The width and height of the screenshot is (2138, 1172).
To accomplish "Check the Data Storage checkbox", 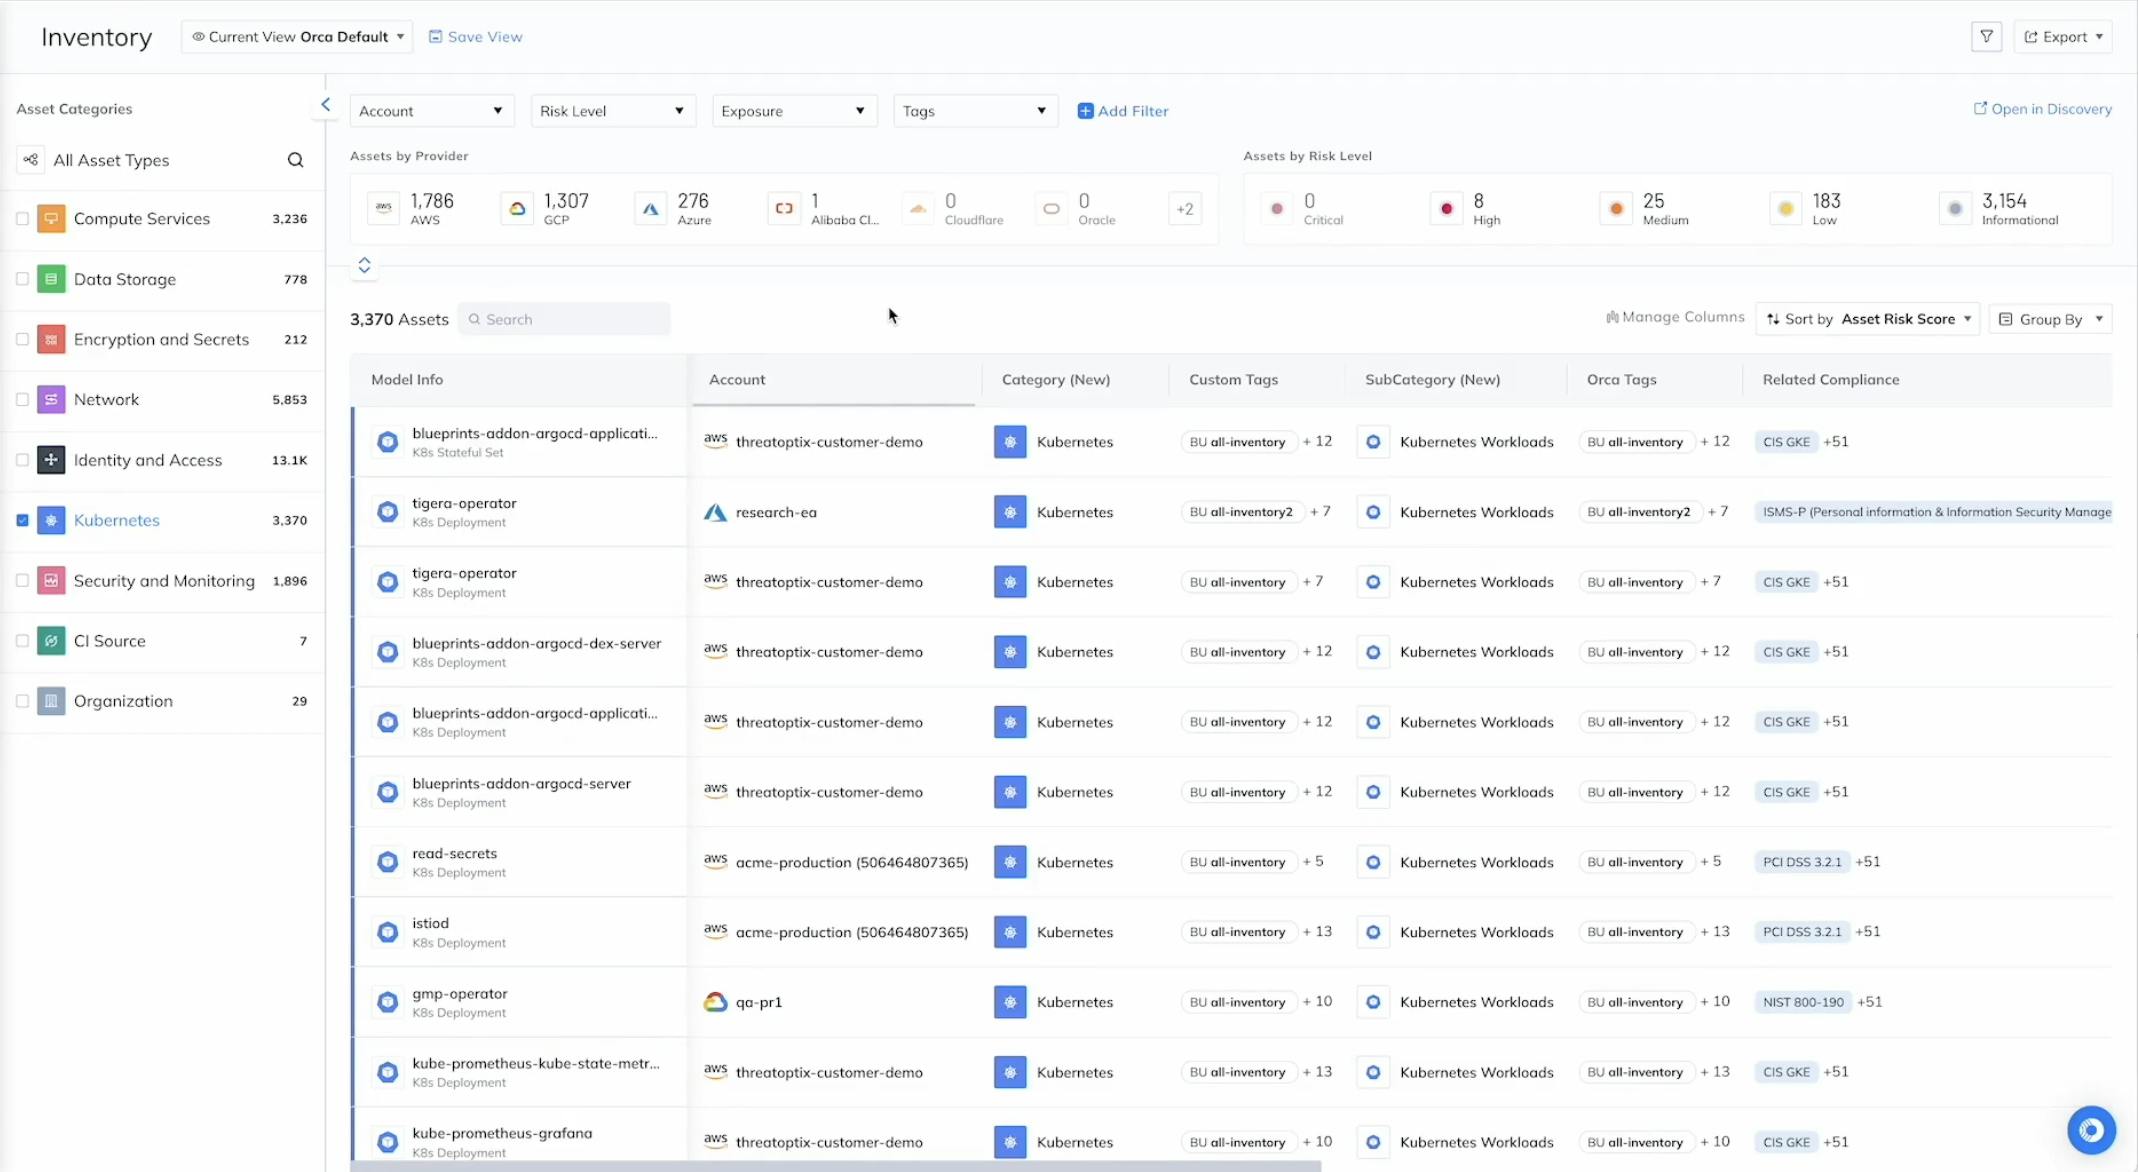I will [x=22, y=279].
